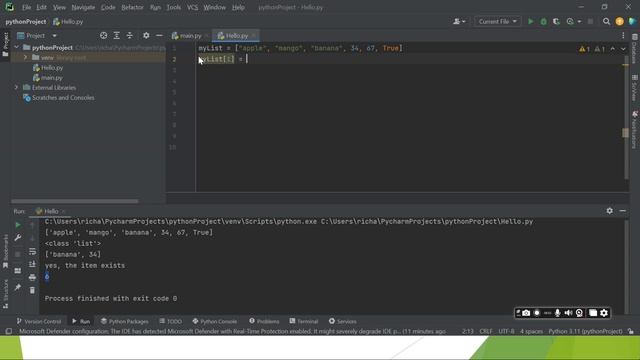Screen dimensions: 640x360
Task: Open the recorder settings gear
Action: [x=604, y=313]
